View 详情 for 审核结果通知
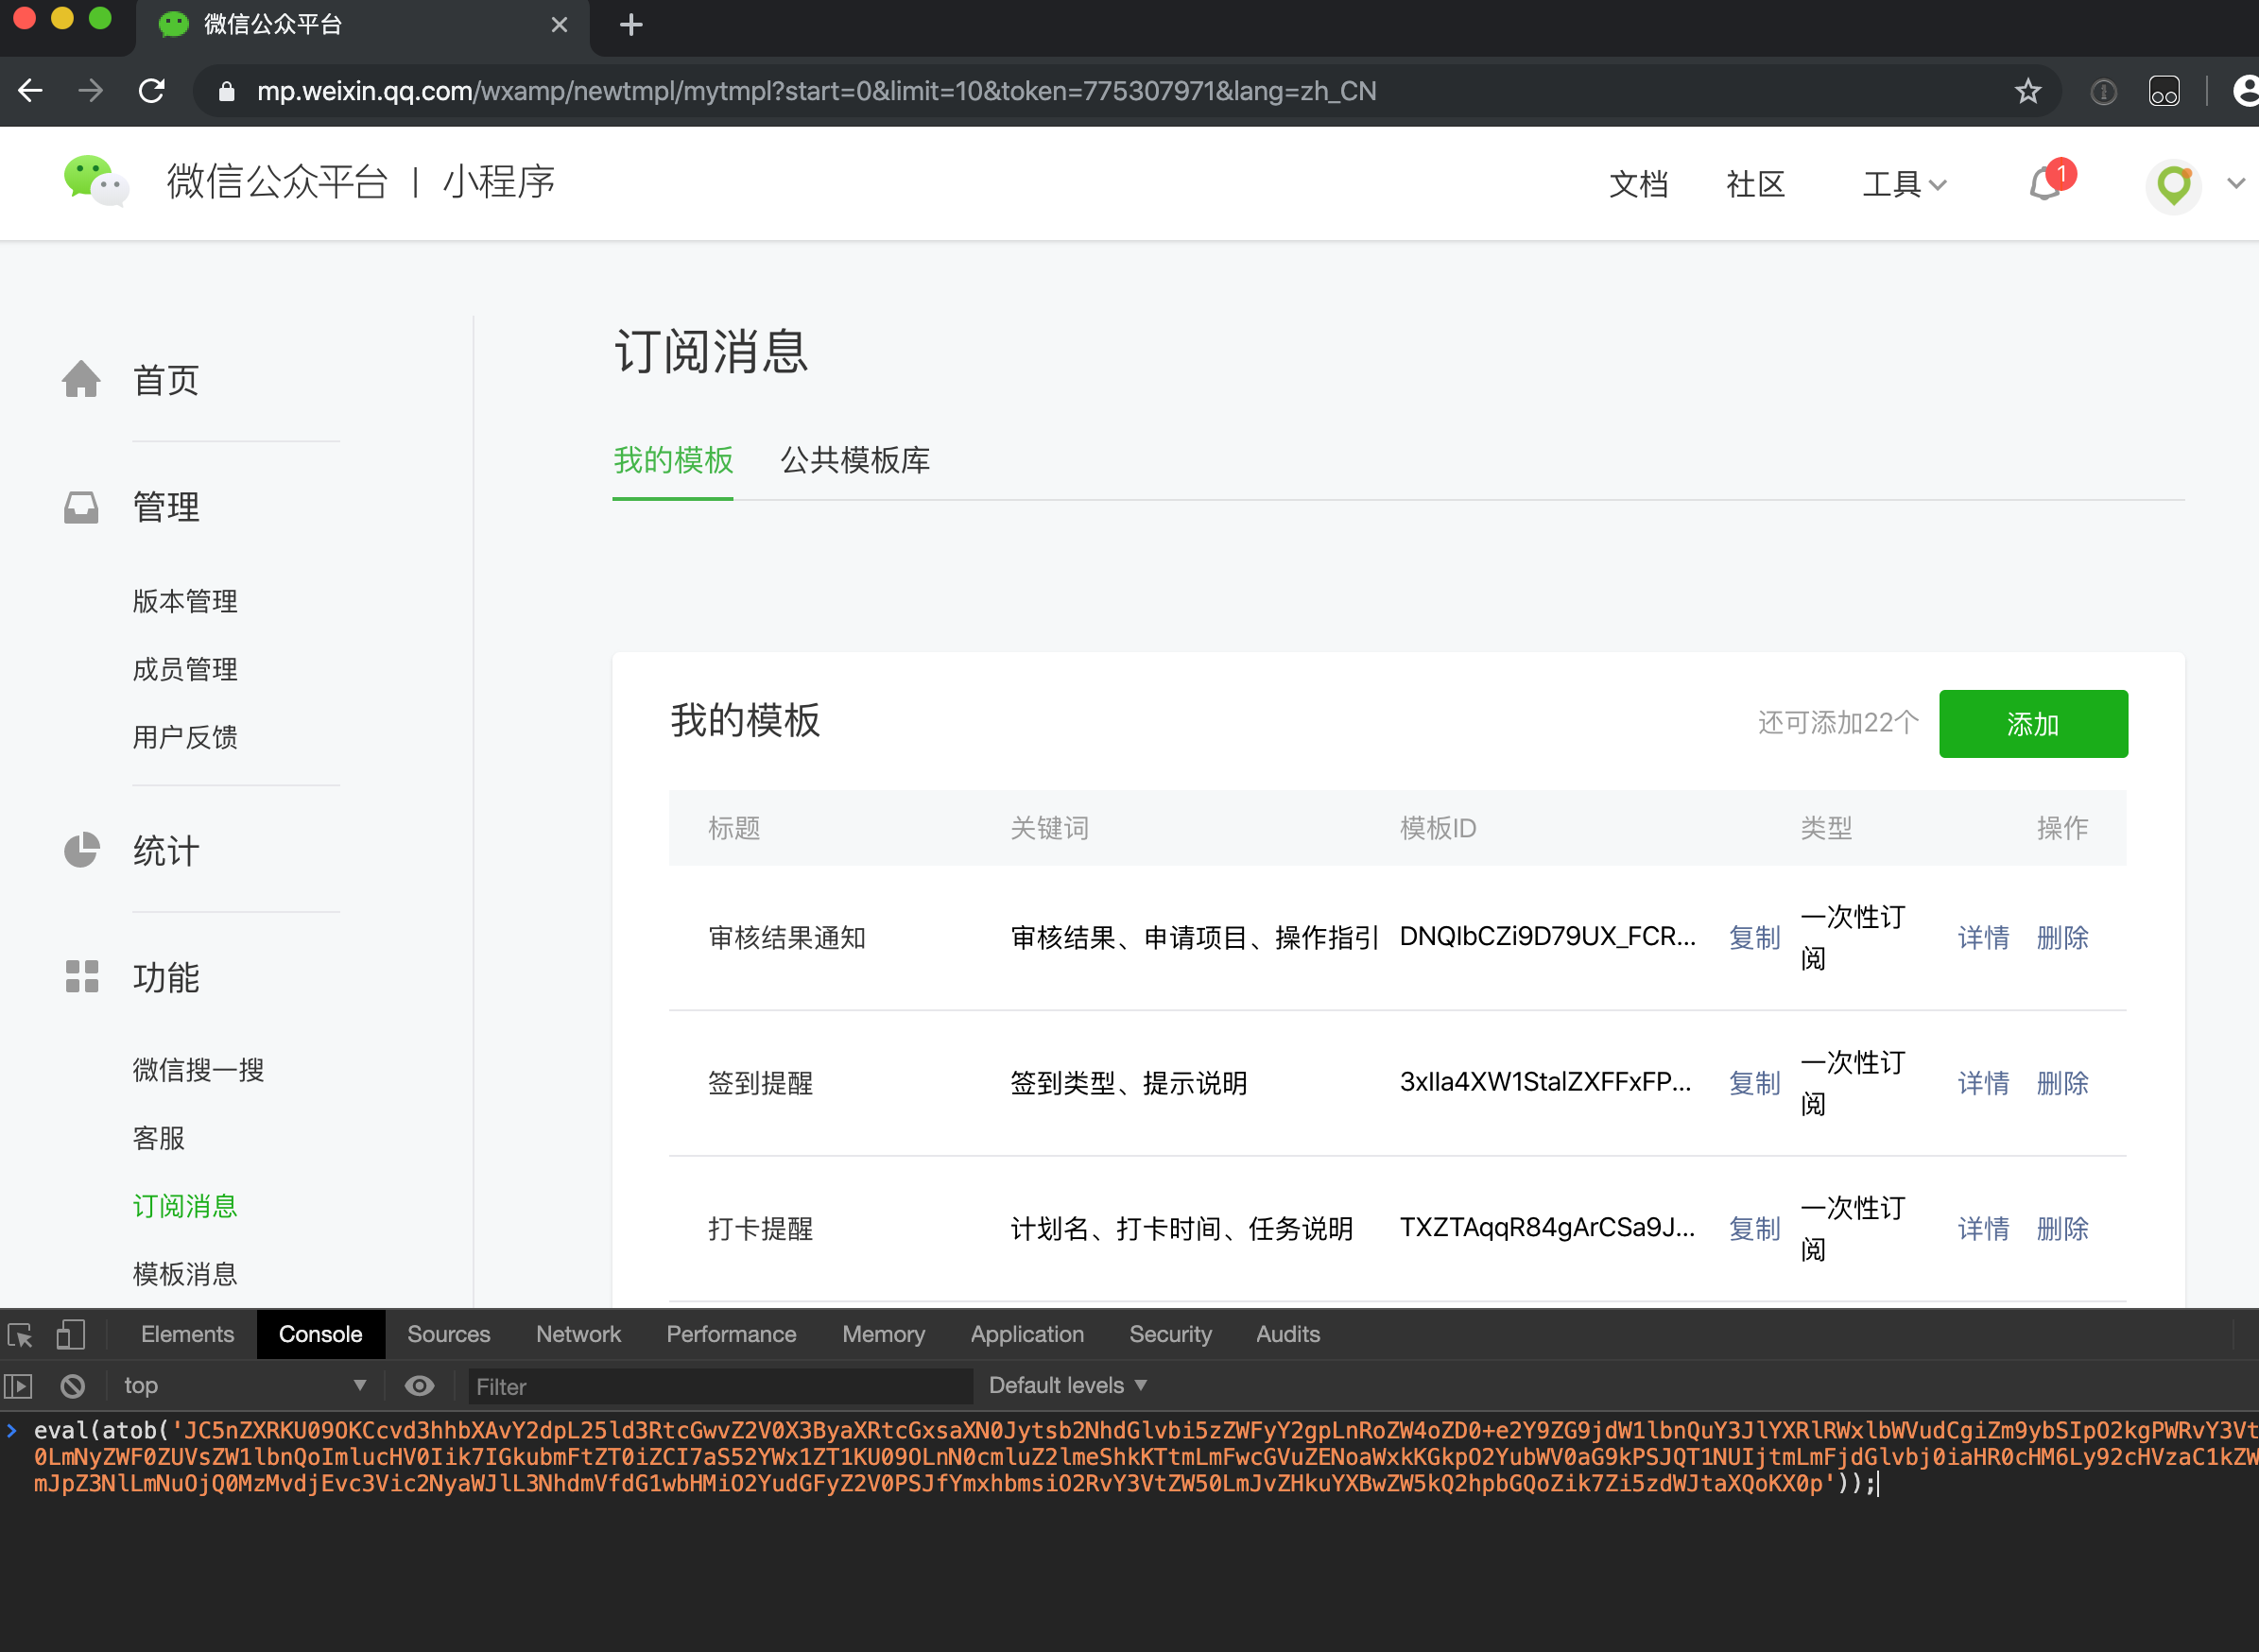This screenshot has width=2259, height=1652. pyautogui.click(x=1983, y=938)
